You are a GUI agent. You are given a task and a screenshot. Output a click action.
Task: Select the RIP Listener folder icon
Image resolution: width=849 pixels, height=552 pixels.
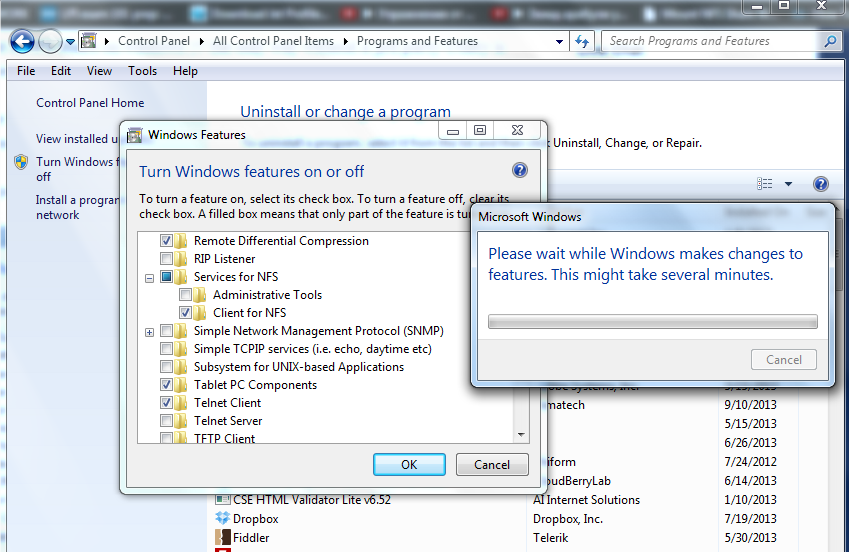[181, 258]
